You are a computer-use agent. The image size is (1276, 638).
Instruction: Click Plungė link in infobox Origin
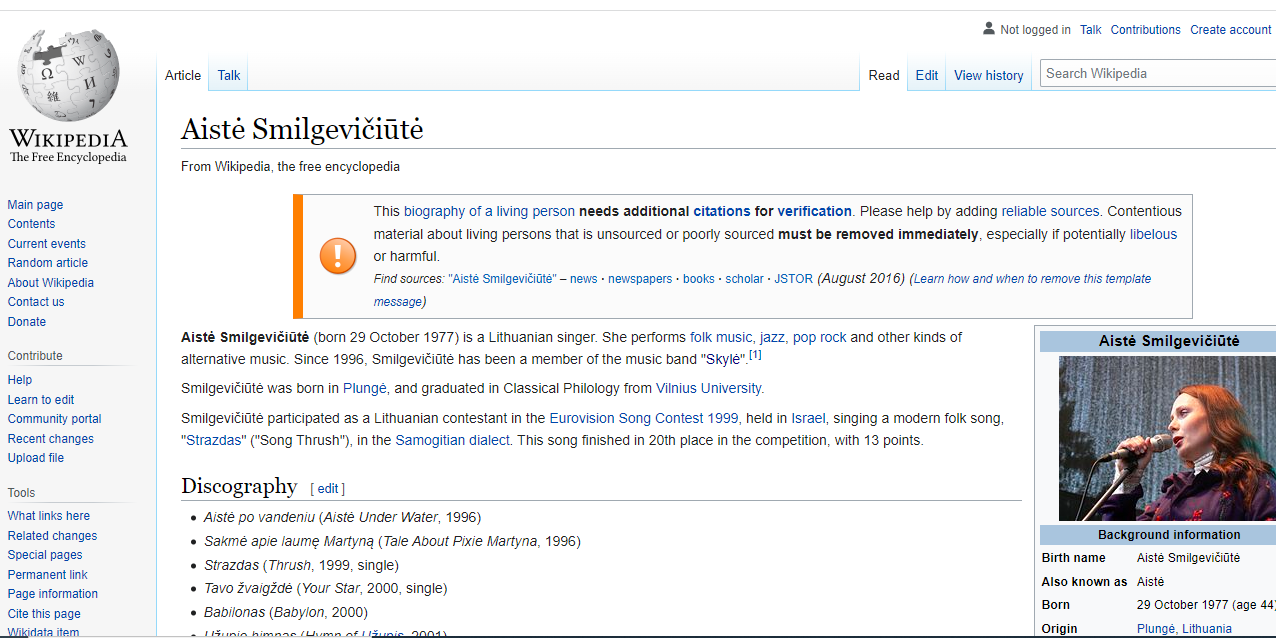click(1156, 629)
